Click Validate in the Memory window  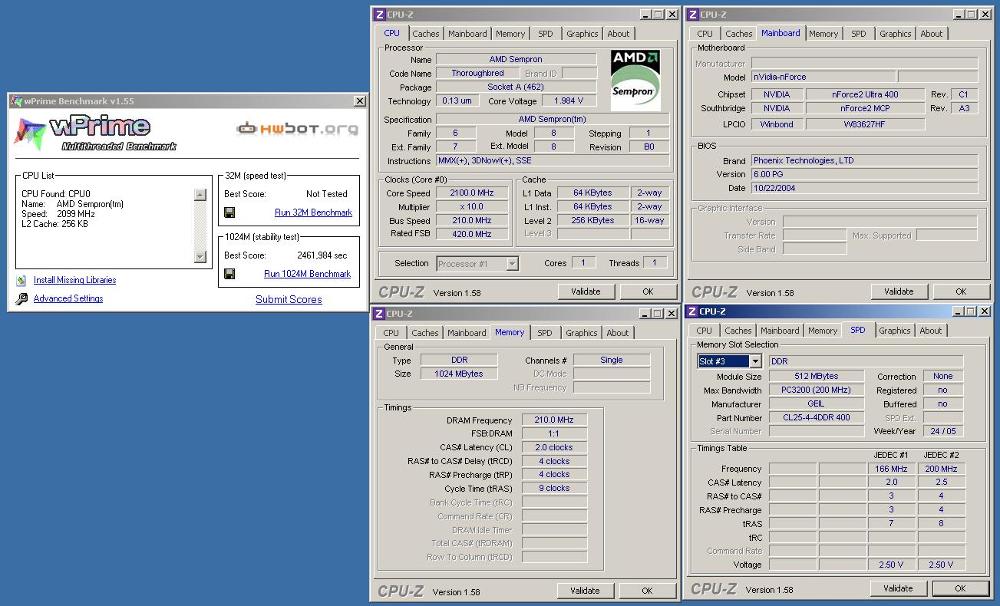click(x=585, y=591)
